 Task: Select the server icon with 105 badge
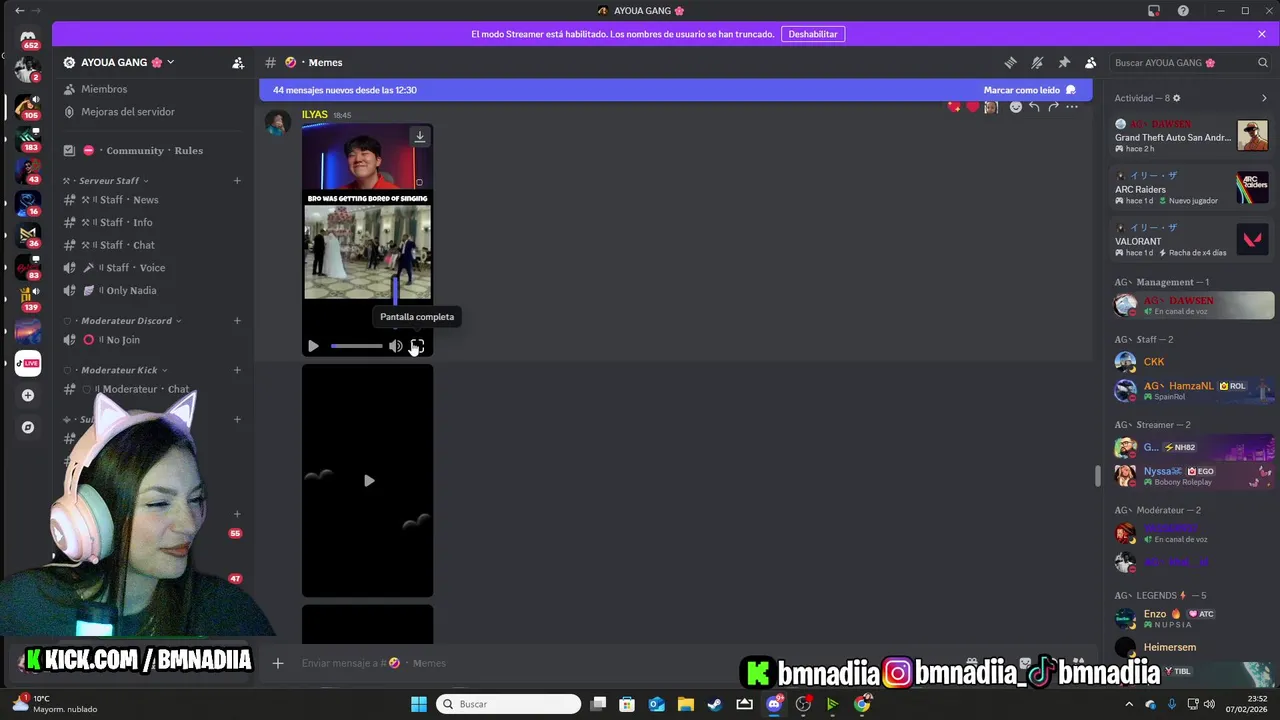28,106
